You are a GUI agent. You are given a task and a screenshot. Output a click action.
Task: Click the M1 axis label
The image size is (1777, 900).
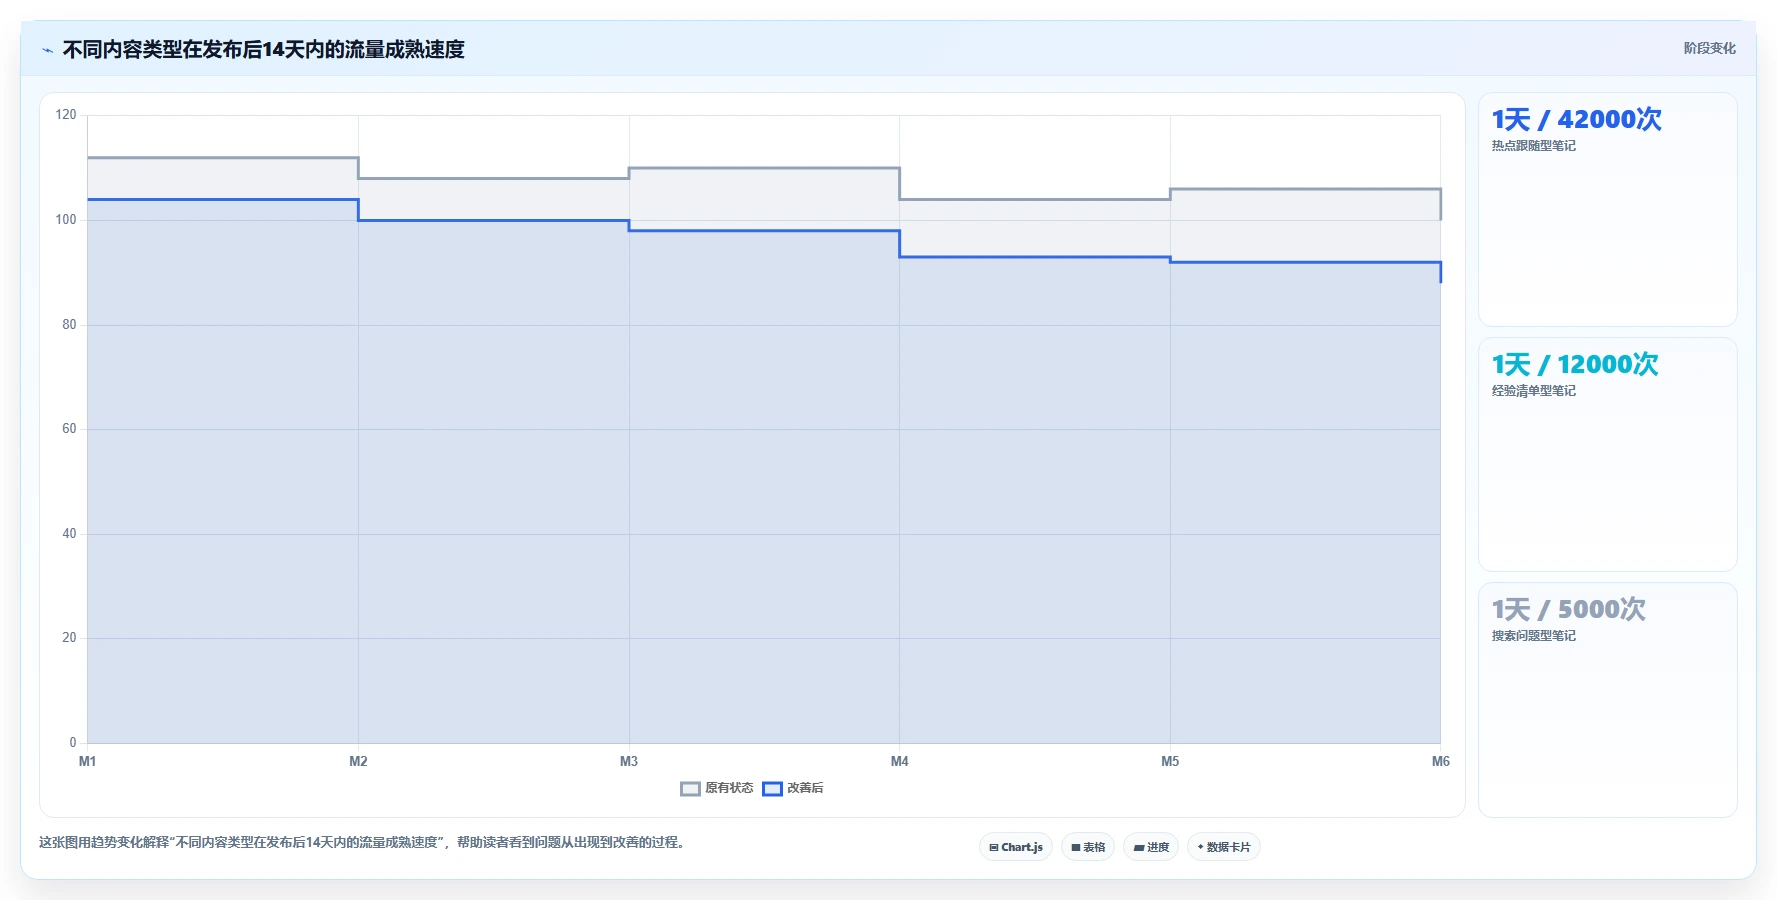click(x=88, y=761)
